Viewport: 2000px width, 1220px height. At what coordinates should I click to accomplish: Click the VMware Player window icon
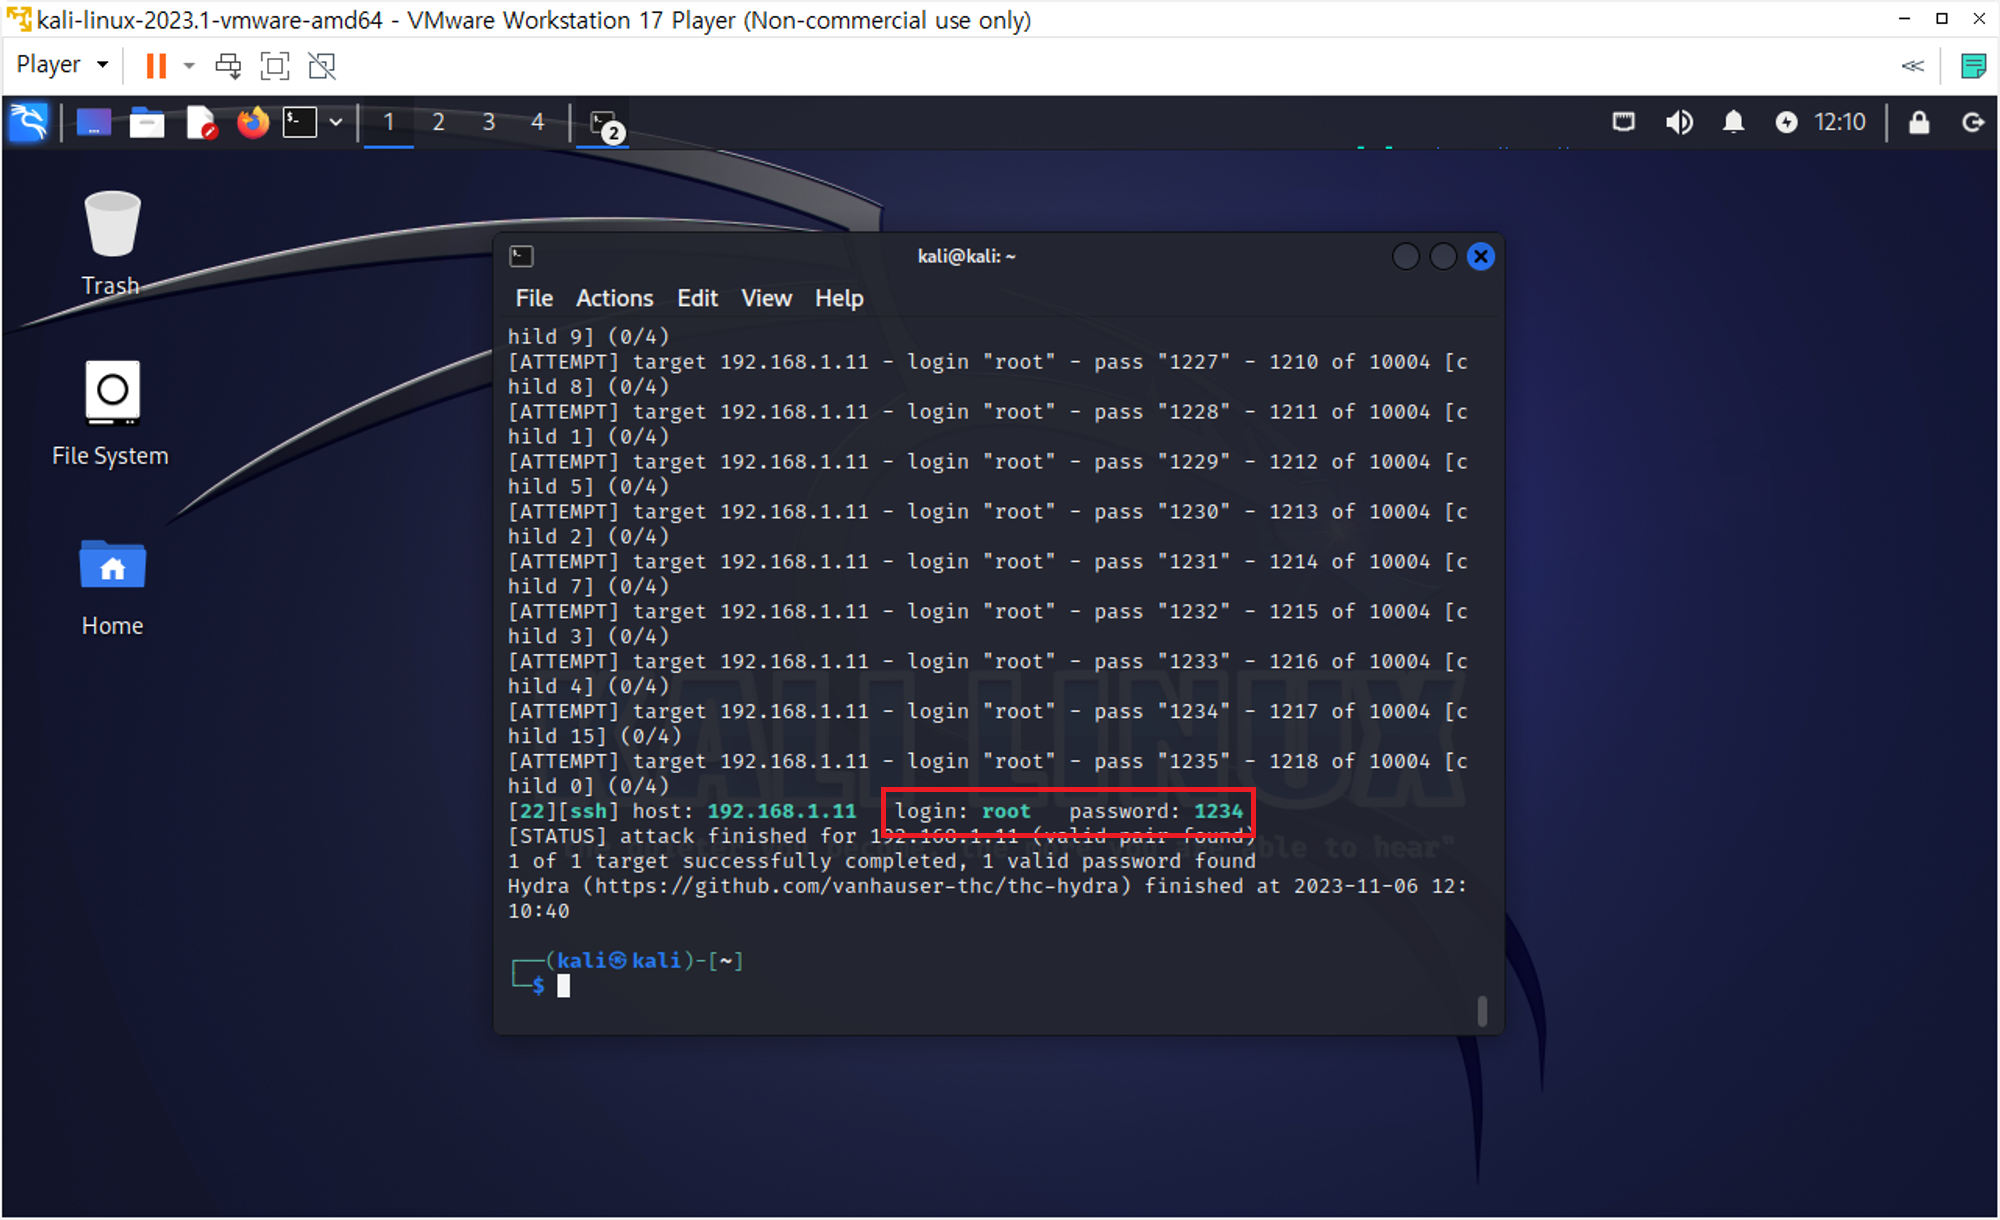tap(19, 19)
